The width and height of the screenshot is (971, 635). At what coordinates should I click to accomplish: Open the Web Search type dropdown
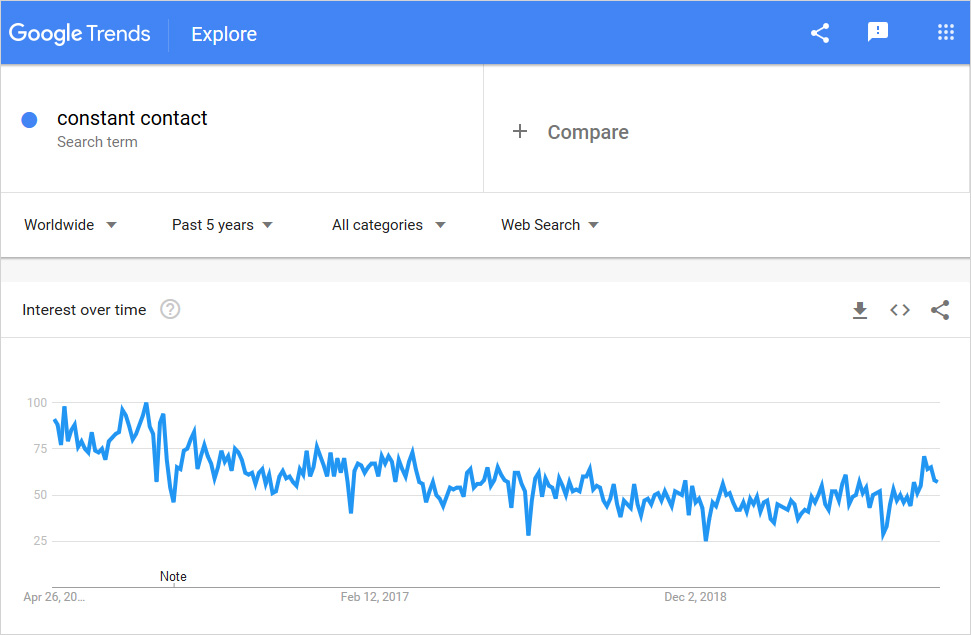[550, 225]
